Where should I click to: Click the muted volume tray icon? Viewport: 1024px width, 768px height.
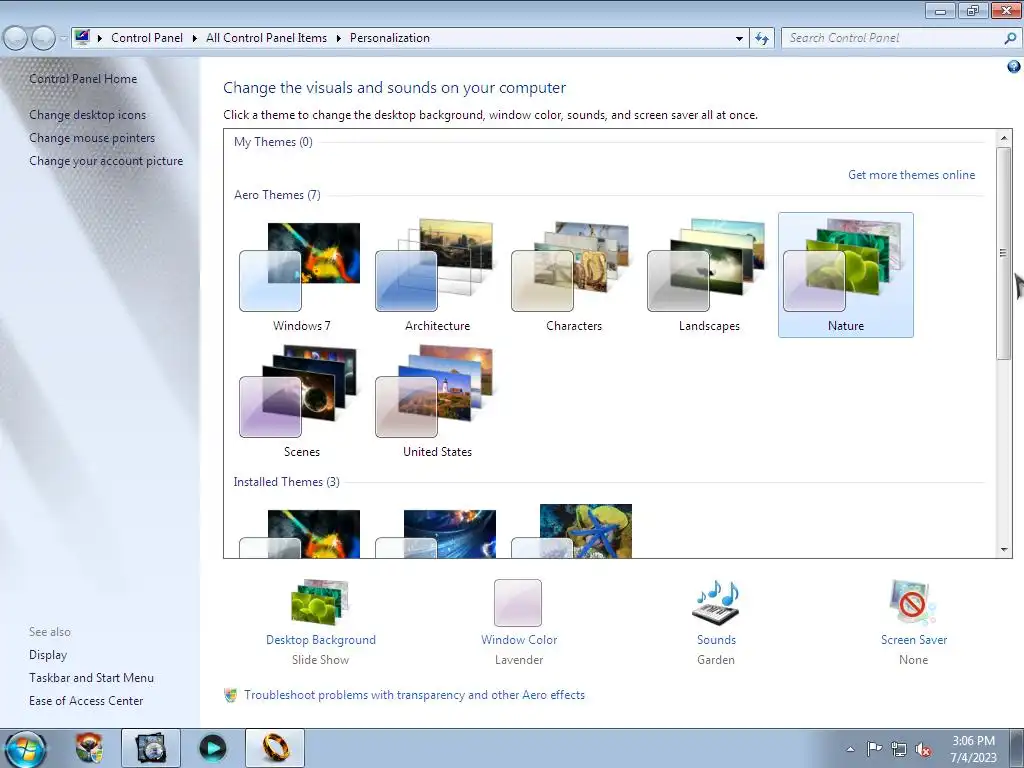pos(923,750)
